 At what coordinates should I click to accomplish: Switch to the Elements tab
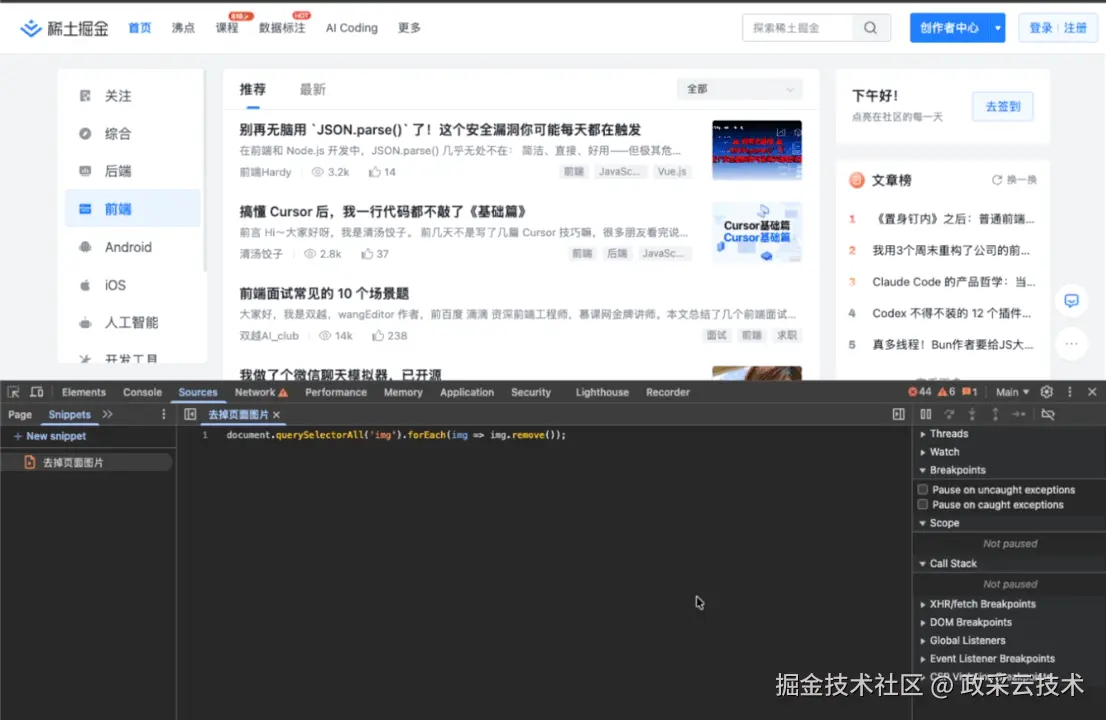click(x=83, y=392)
